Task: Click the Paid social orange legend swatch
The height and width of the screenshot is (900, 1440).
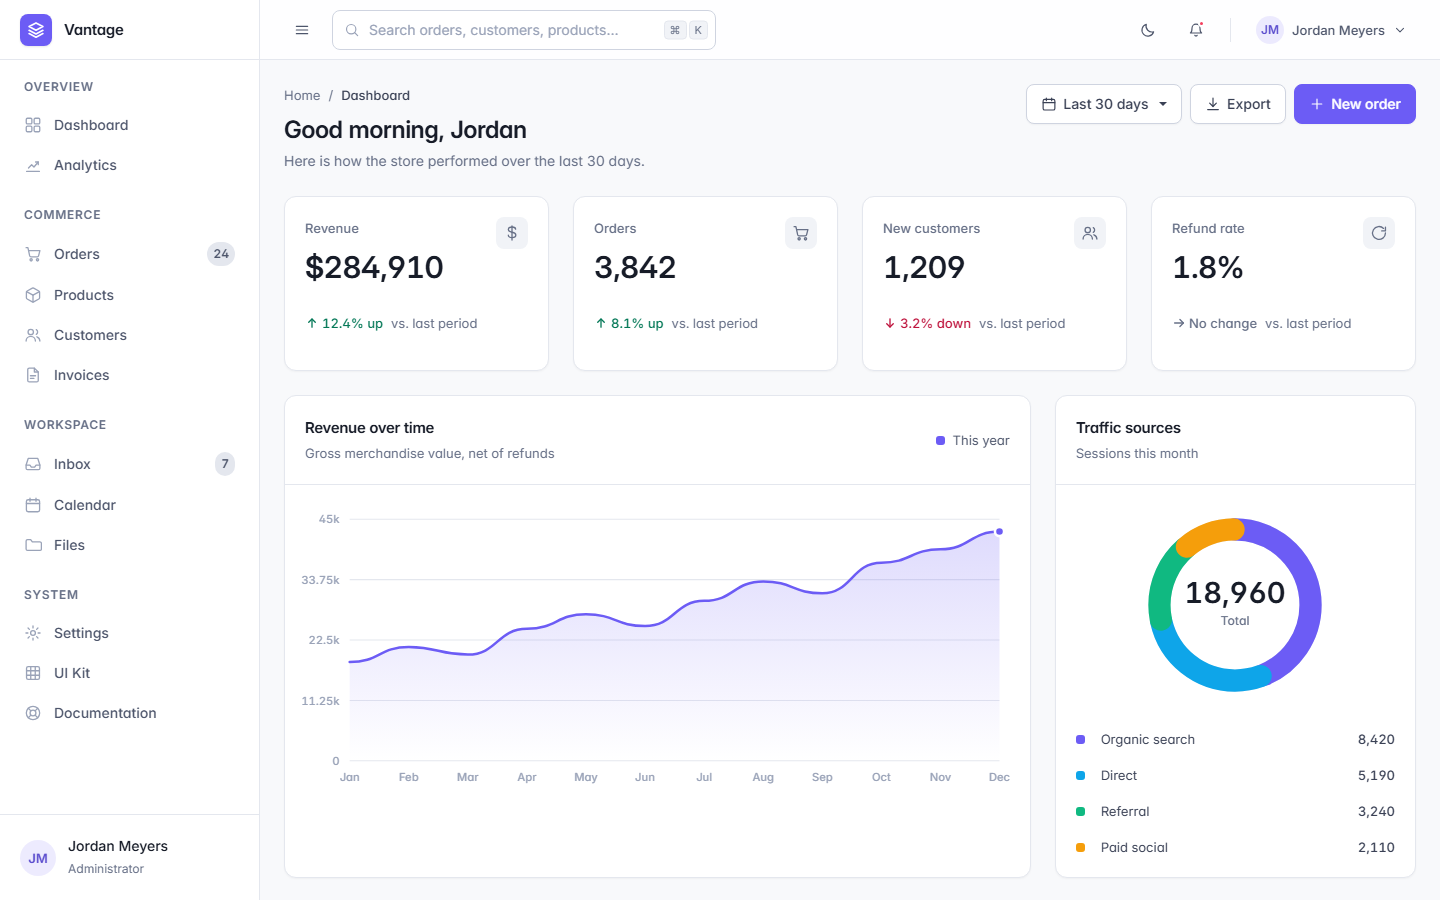Action: pos(1080,848)
